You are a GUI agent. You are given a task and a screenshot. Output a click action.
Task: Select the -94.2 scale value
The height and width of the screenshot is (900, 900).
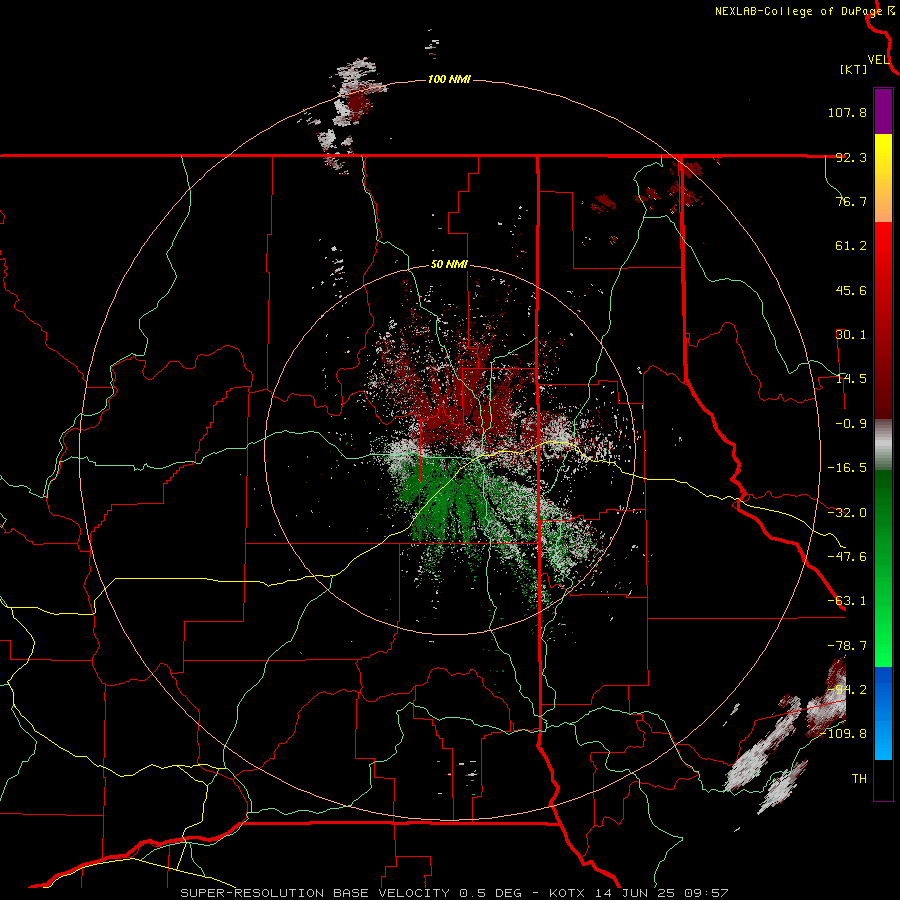[x=847, y=690]
